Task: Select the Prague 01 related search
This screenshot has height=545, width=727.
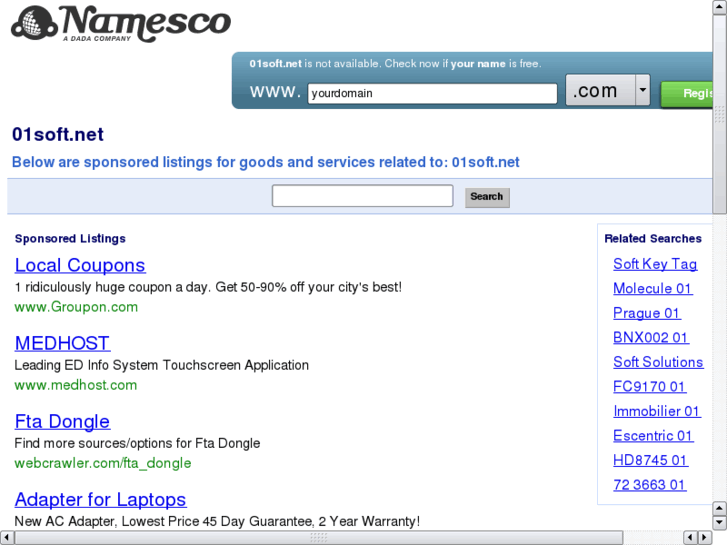Action: (646, 313)
